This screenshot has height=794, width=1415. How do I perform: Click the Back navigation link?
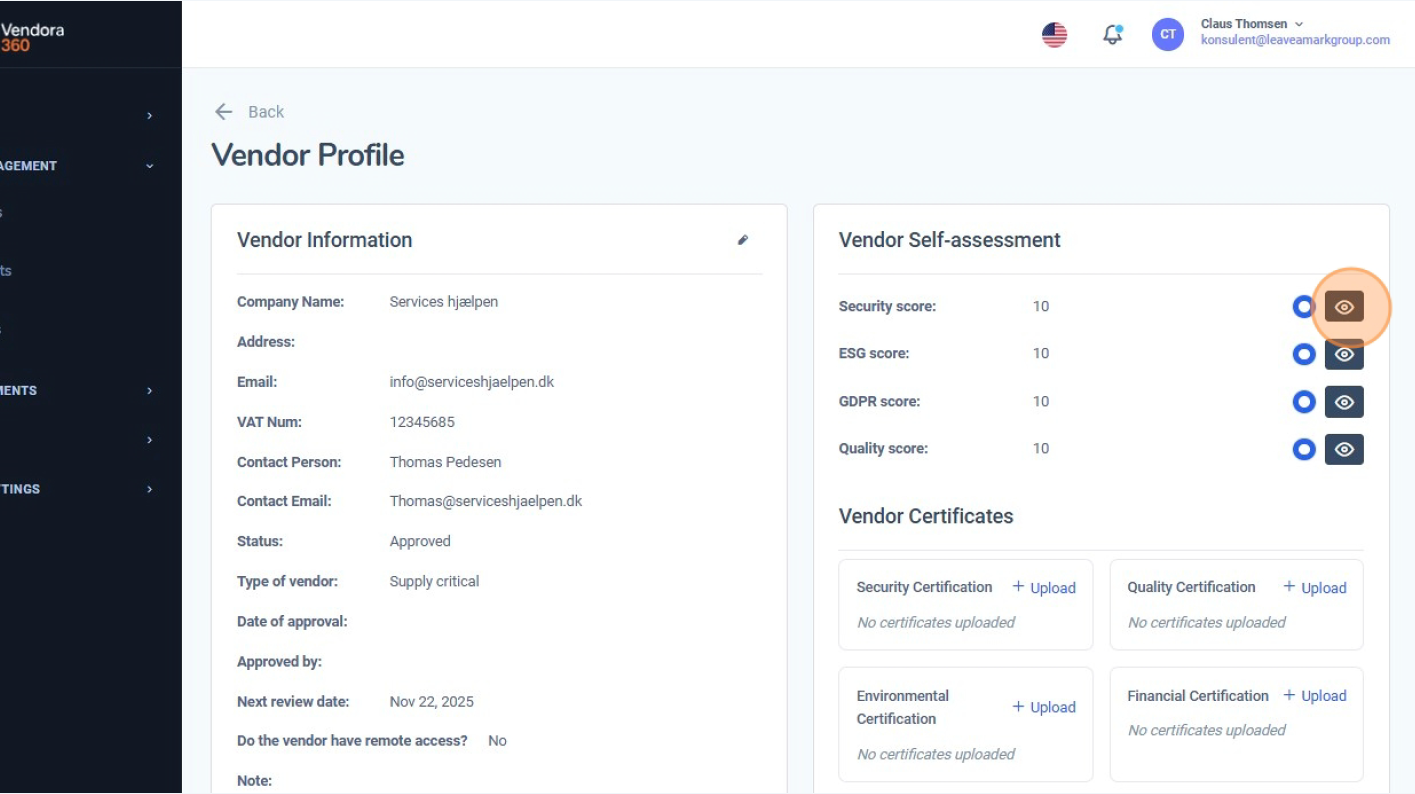pos(265,111)
